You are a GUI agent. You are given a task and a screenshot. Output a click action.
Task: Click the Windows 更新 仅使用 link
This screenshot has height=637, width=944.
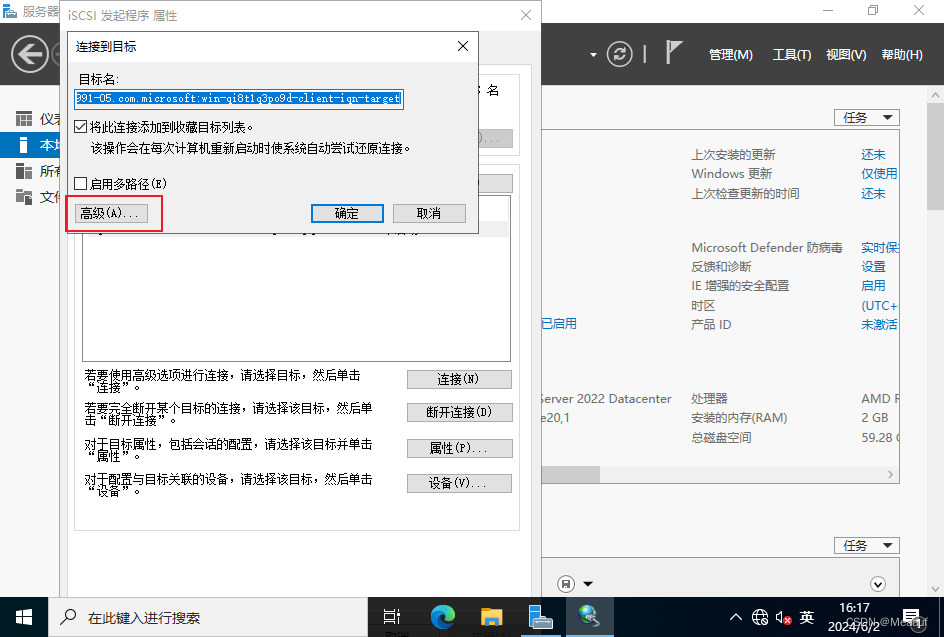click(879, 174)
